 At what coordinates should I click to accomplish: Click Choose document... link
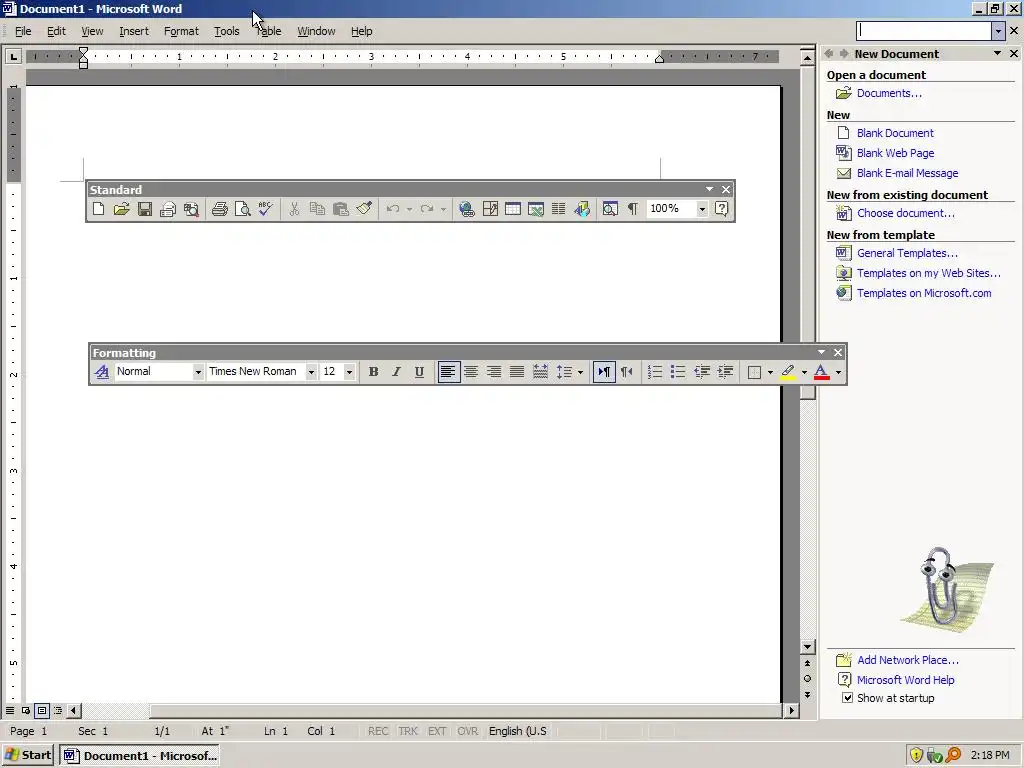(905, 213)
